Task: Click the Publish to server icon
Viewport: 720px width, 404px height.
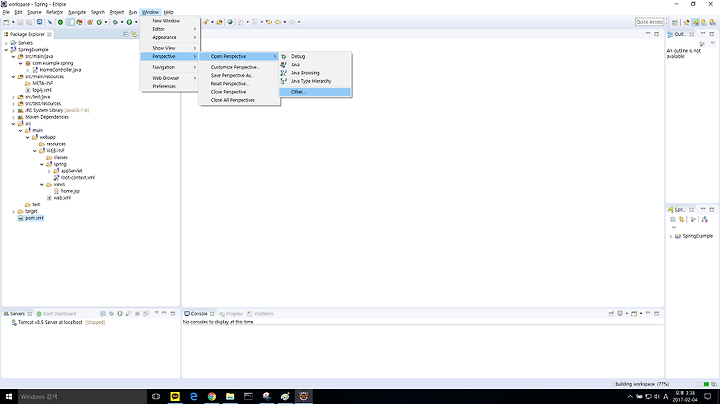Action: (146, 314)
